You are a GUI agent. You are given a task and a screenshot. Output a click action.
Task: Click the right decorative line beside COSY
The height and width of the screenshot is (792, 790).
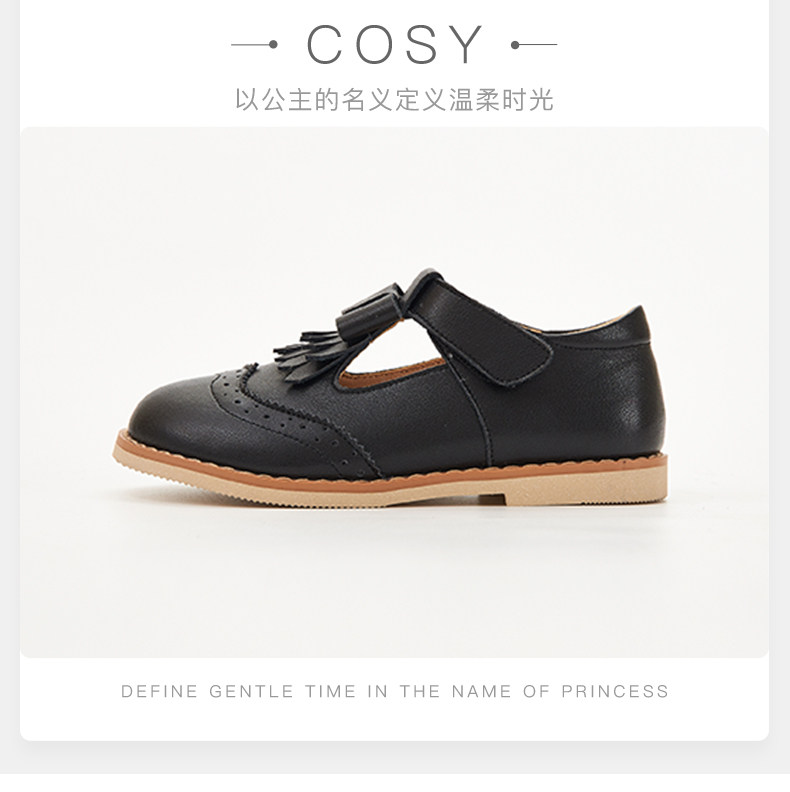(x=534, y=45)
